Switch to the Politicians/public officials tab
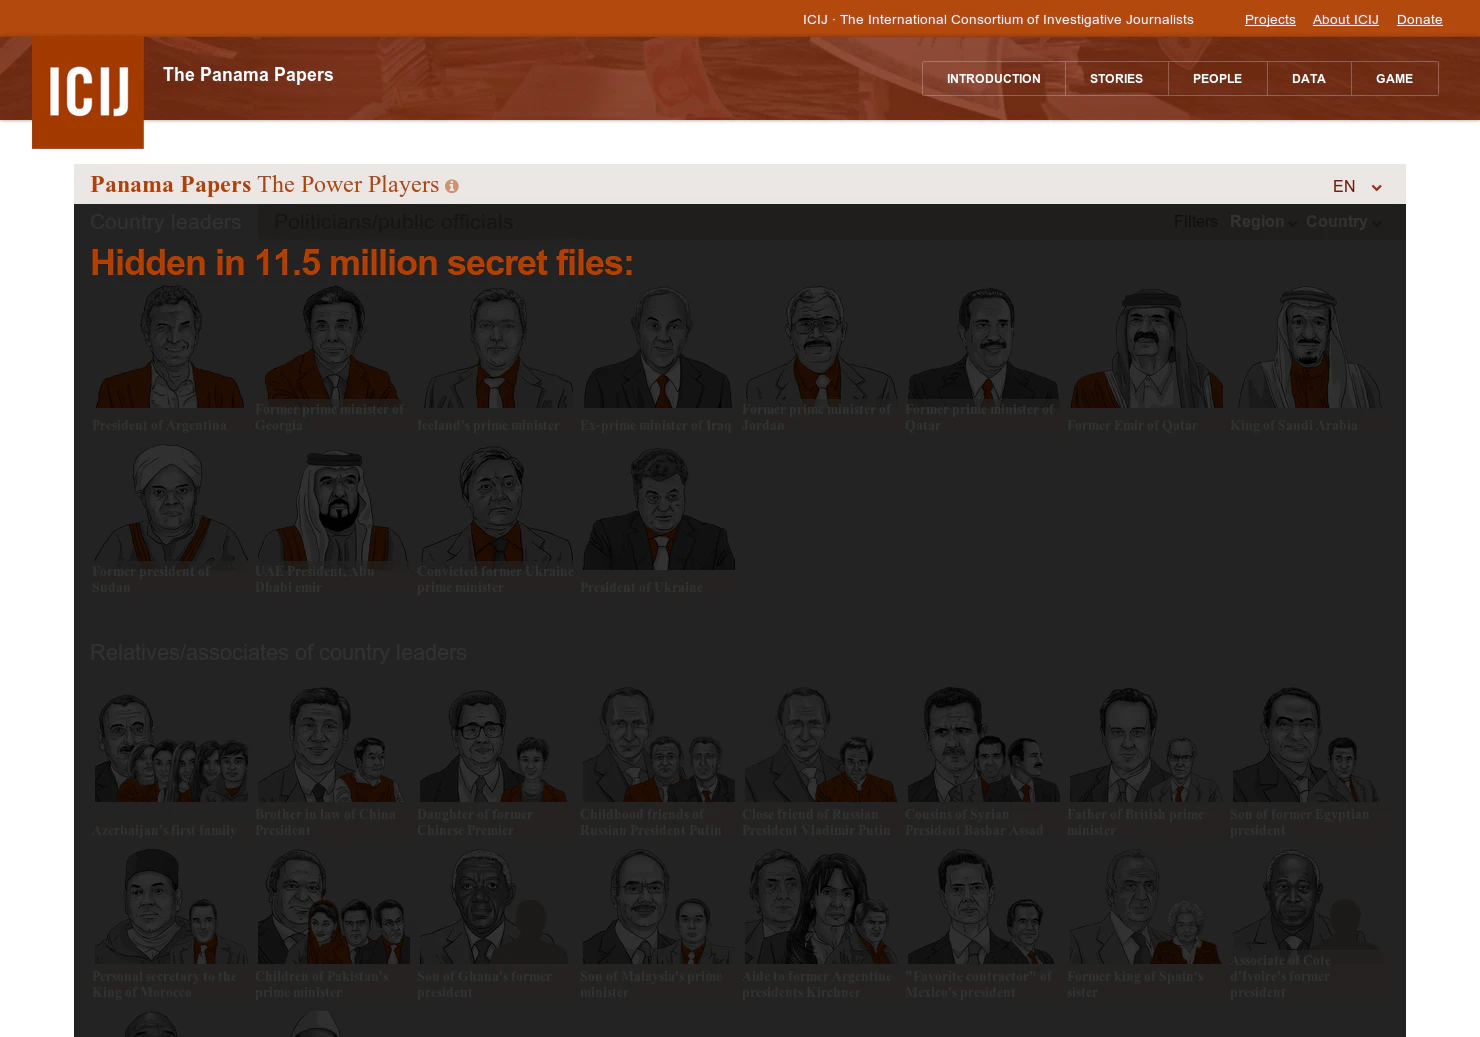The image size is (1480, 1037). tap(393, 221)
